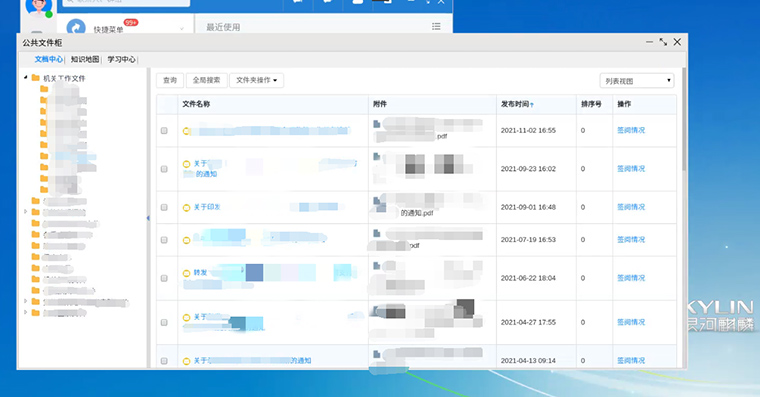This screenshot has width=760, height=397.
Task: Check the row dated 2021-06-22 18:04
Action: click(164, 278)
